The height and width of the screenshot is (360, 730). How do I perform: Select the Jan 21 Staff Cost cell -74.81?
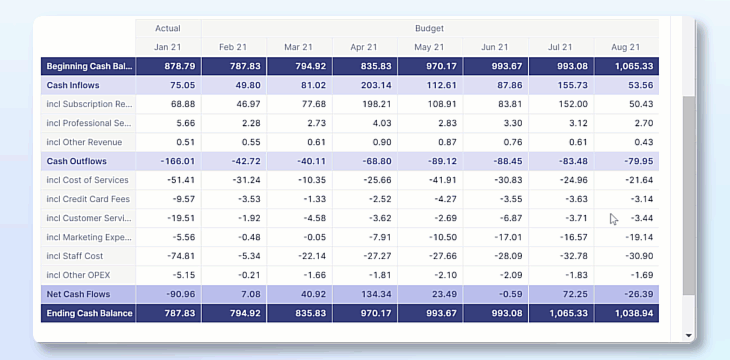[169, 256]
